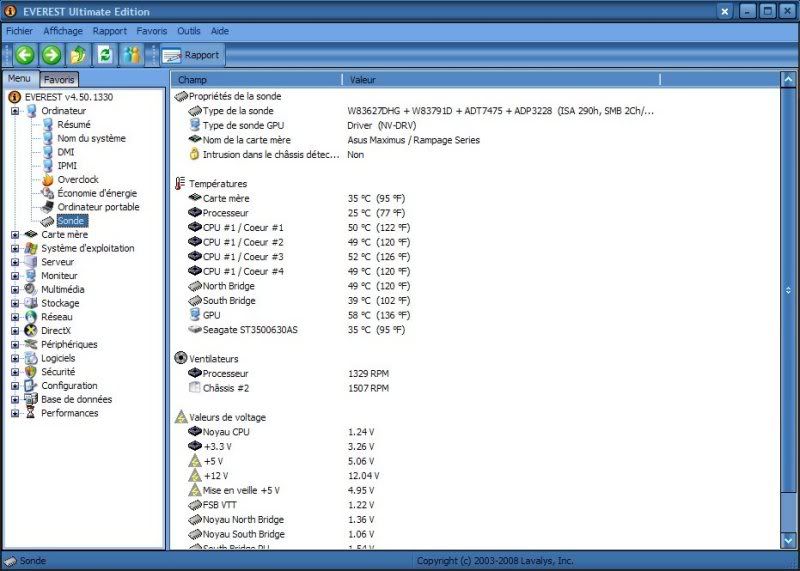Open the Affichage menu
The height and width of the screenshot is (571, 800).
(63, 31)
